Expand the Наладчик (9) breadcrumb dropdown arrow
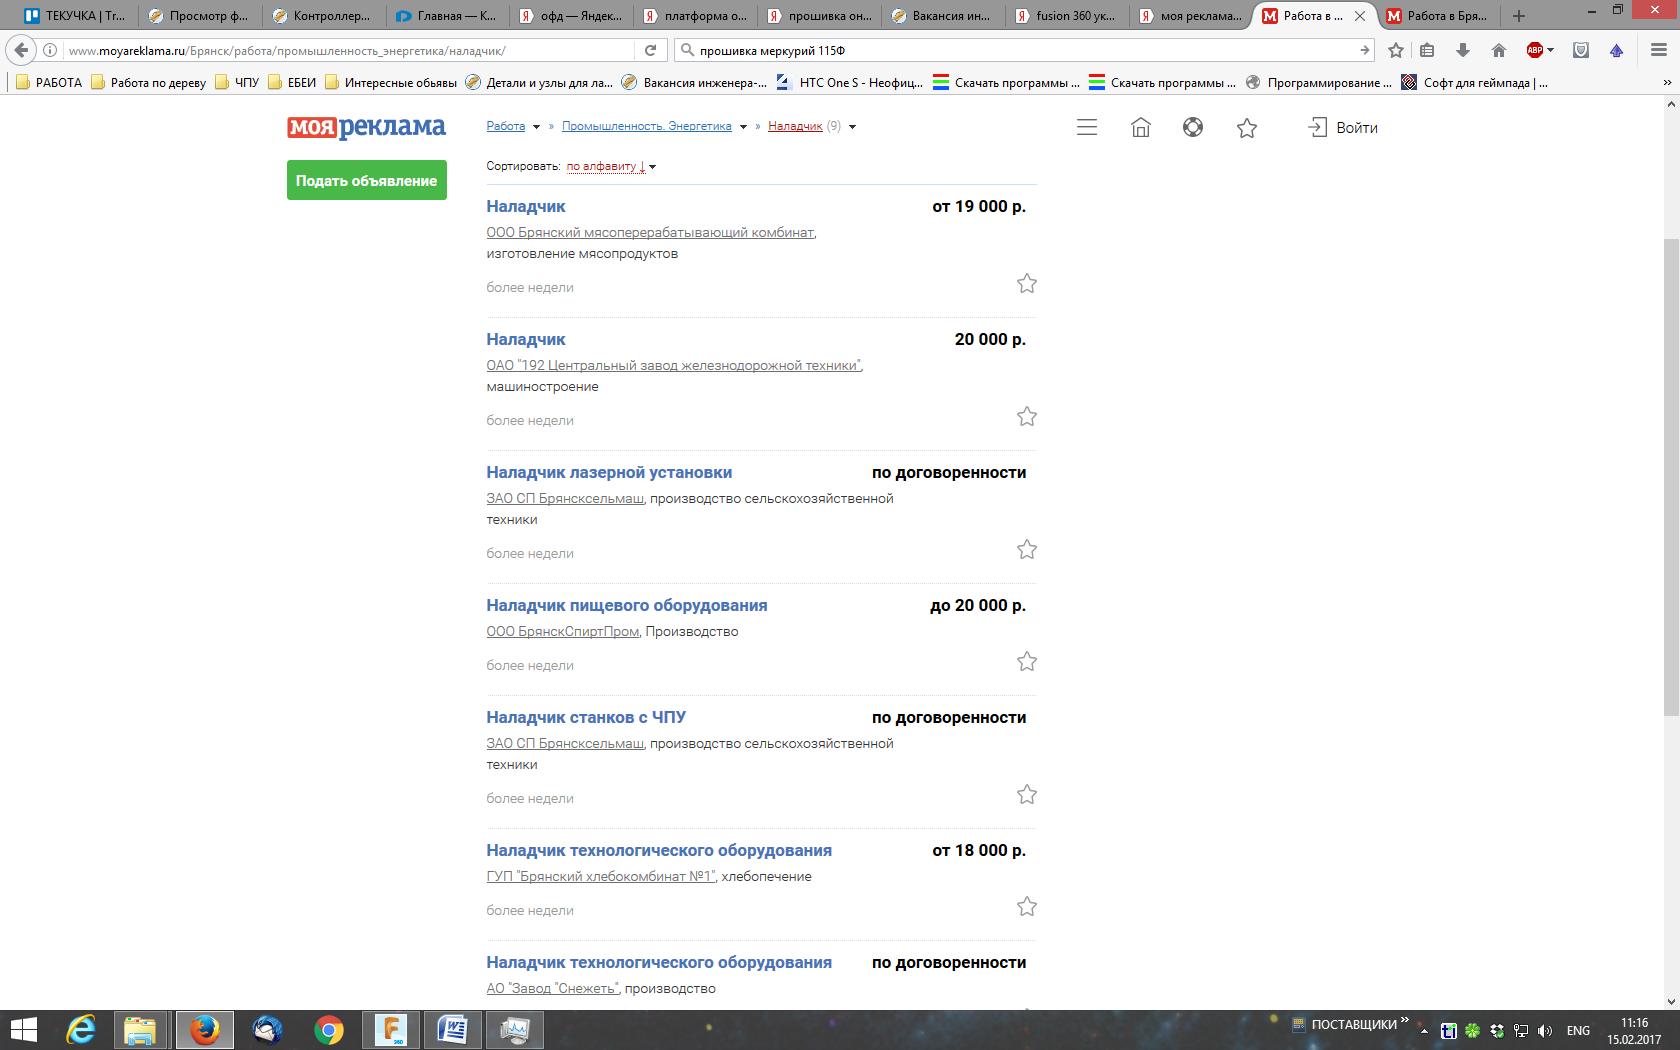 tap(852, 127)
